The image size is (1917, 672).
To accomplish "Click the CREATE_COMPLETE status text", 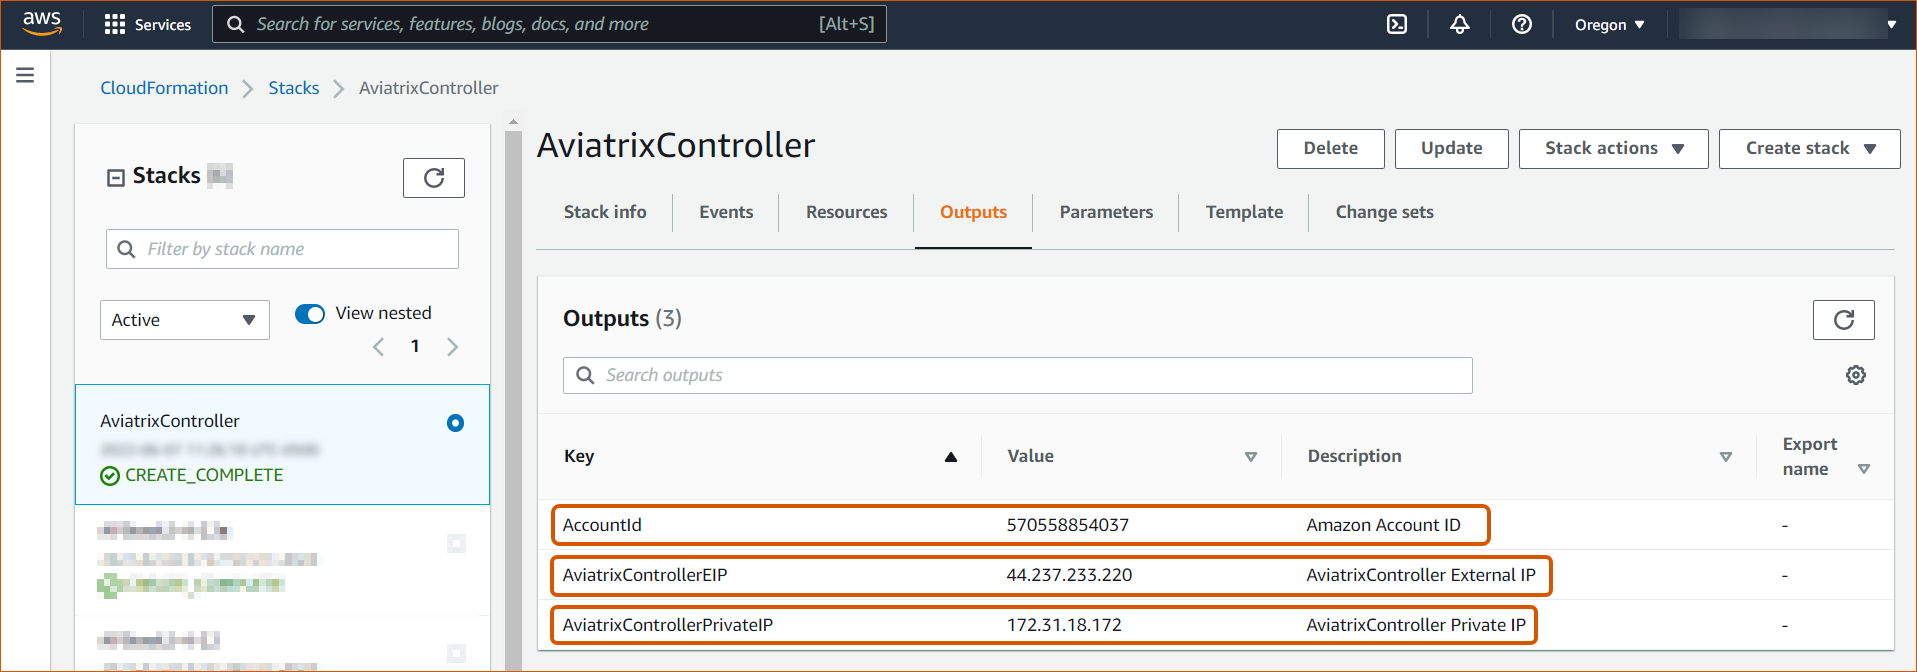I will pyautogui.click(x=204, y=475).
